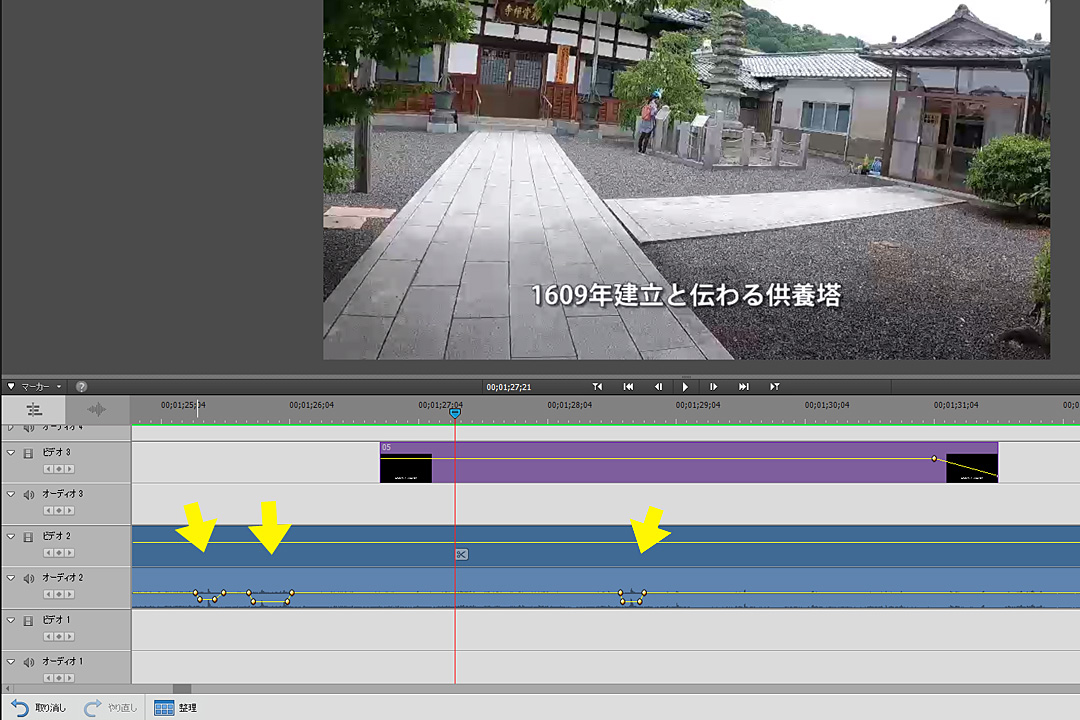Click the Play button in transport controls
1080x720 pixels.
(x=685, y=387)
